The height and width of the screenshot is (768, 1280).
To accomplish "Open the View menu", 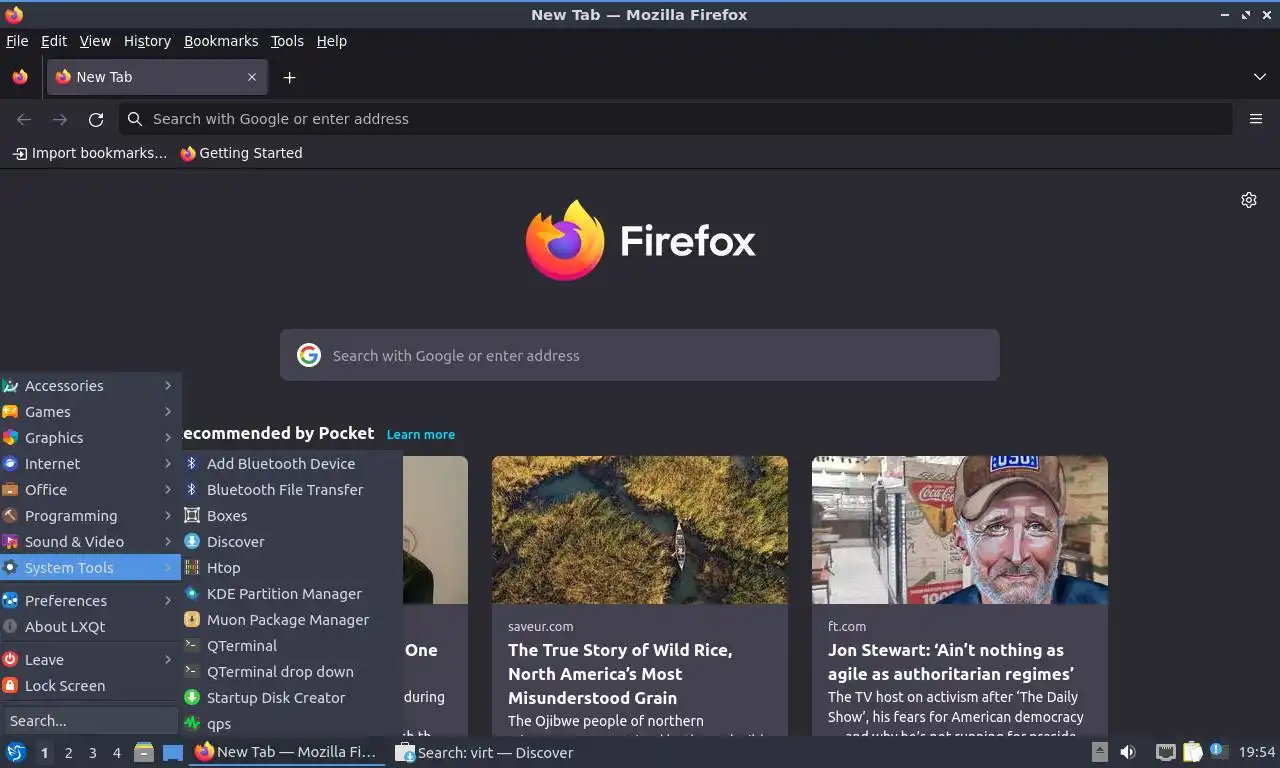I will [95, 41].
